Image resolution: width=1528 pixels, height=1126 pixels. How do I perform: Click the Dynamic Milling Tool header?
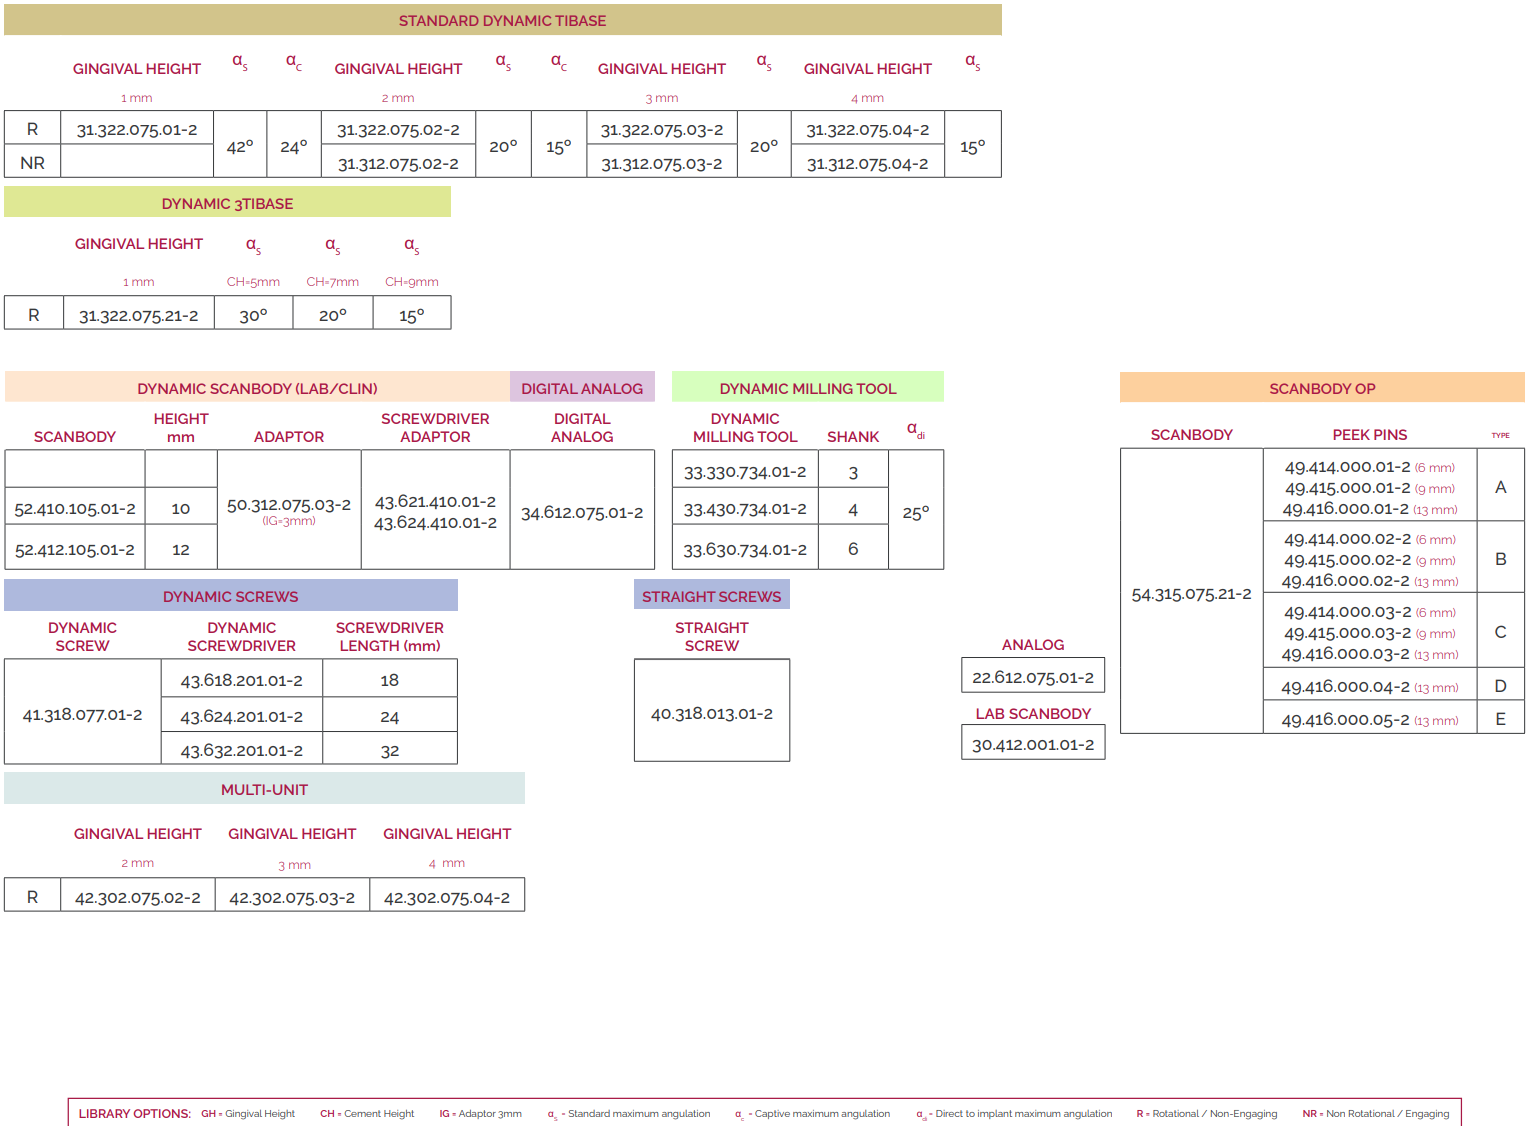807,388
